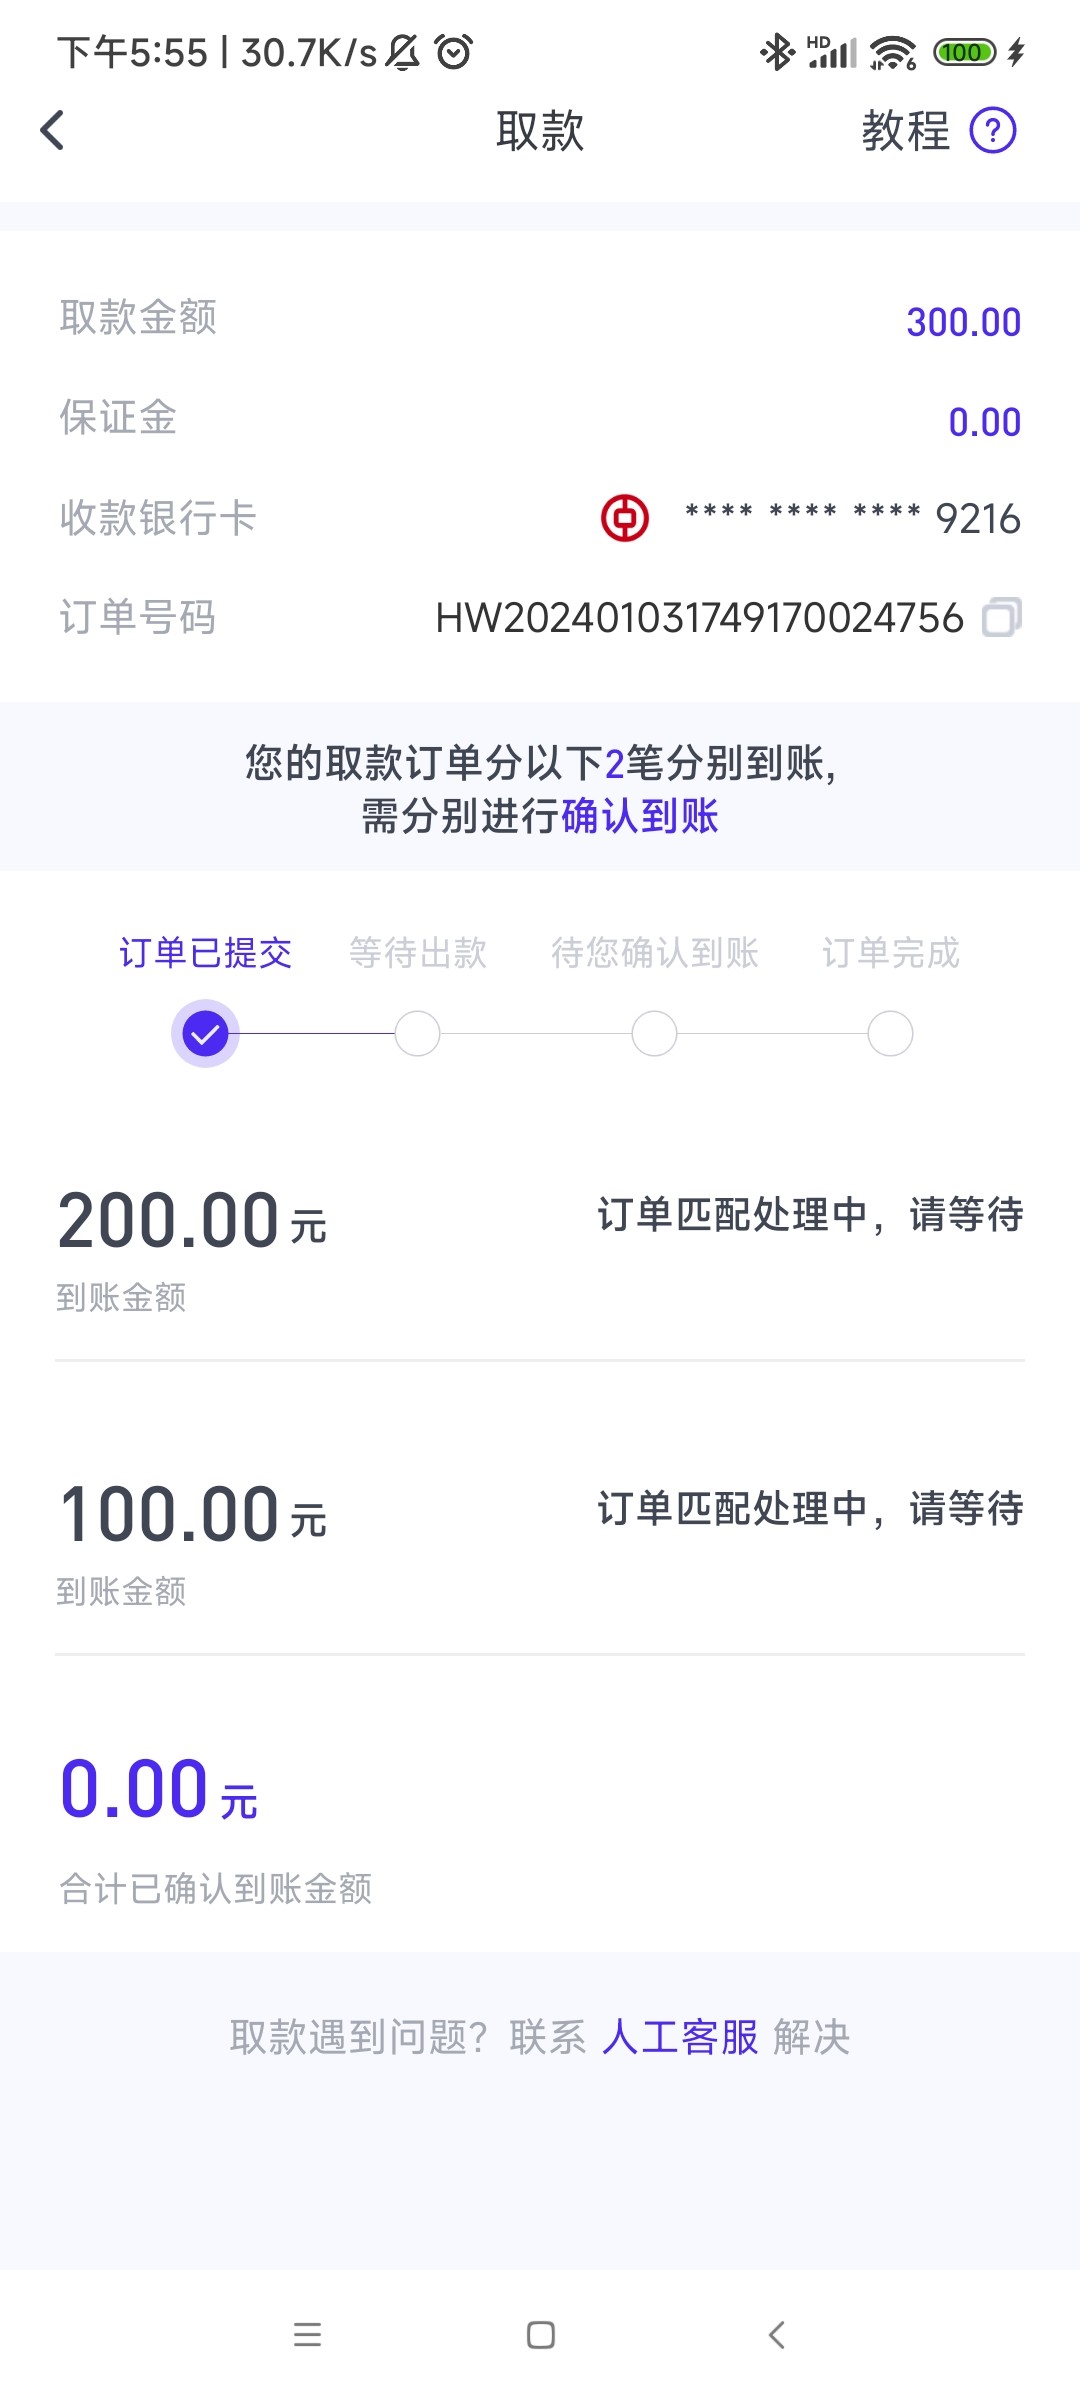This screenshot has height=2400, width=1080.
Task: Tap the bank card ending 9216
Action: [x=852, y=518]
